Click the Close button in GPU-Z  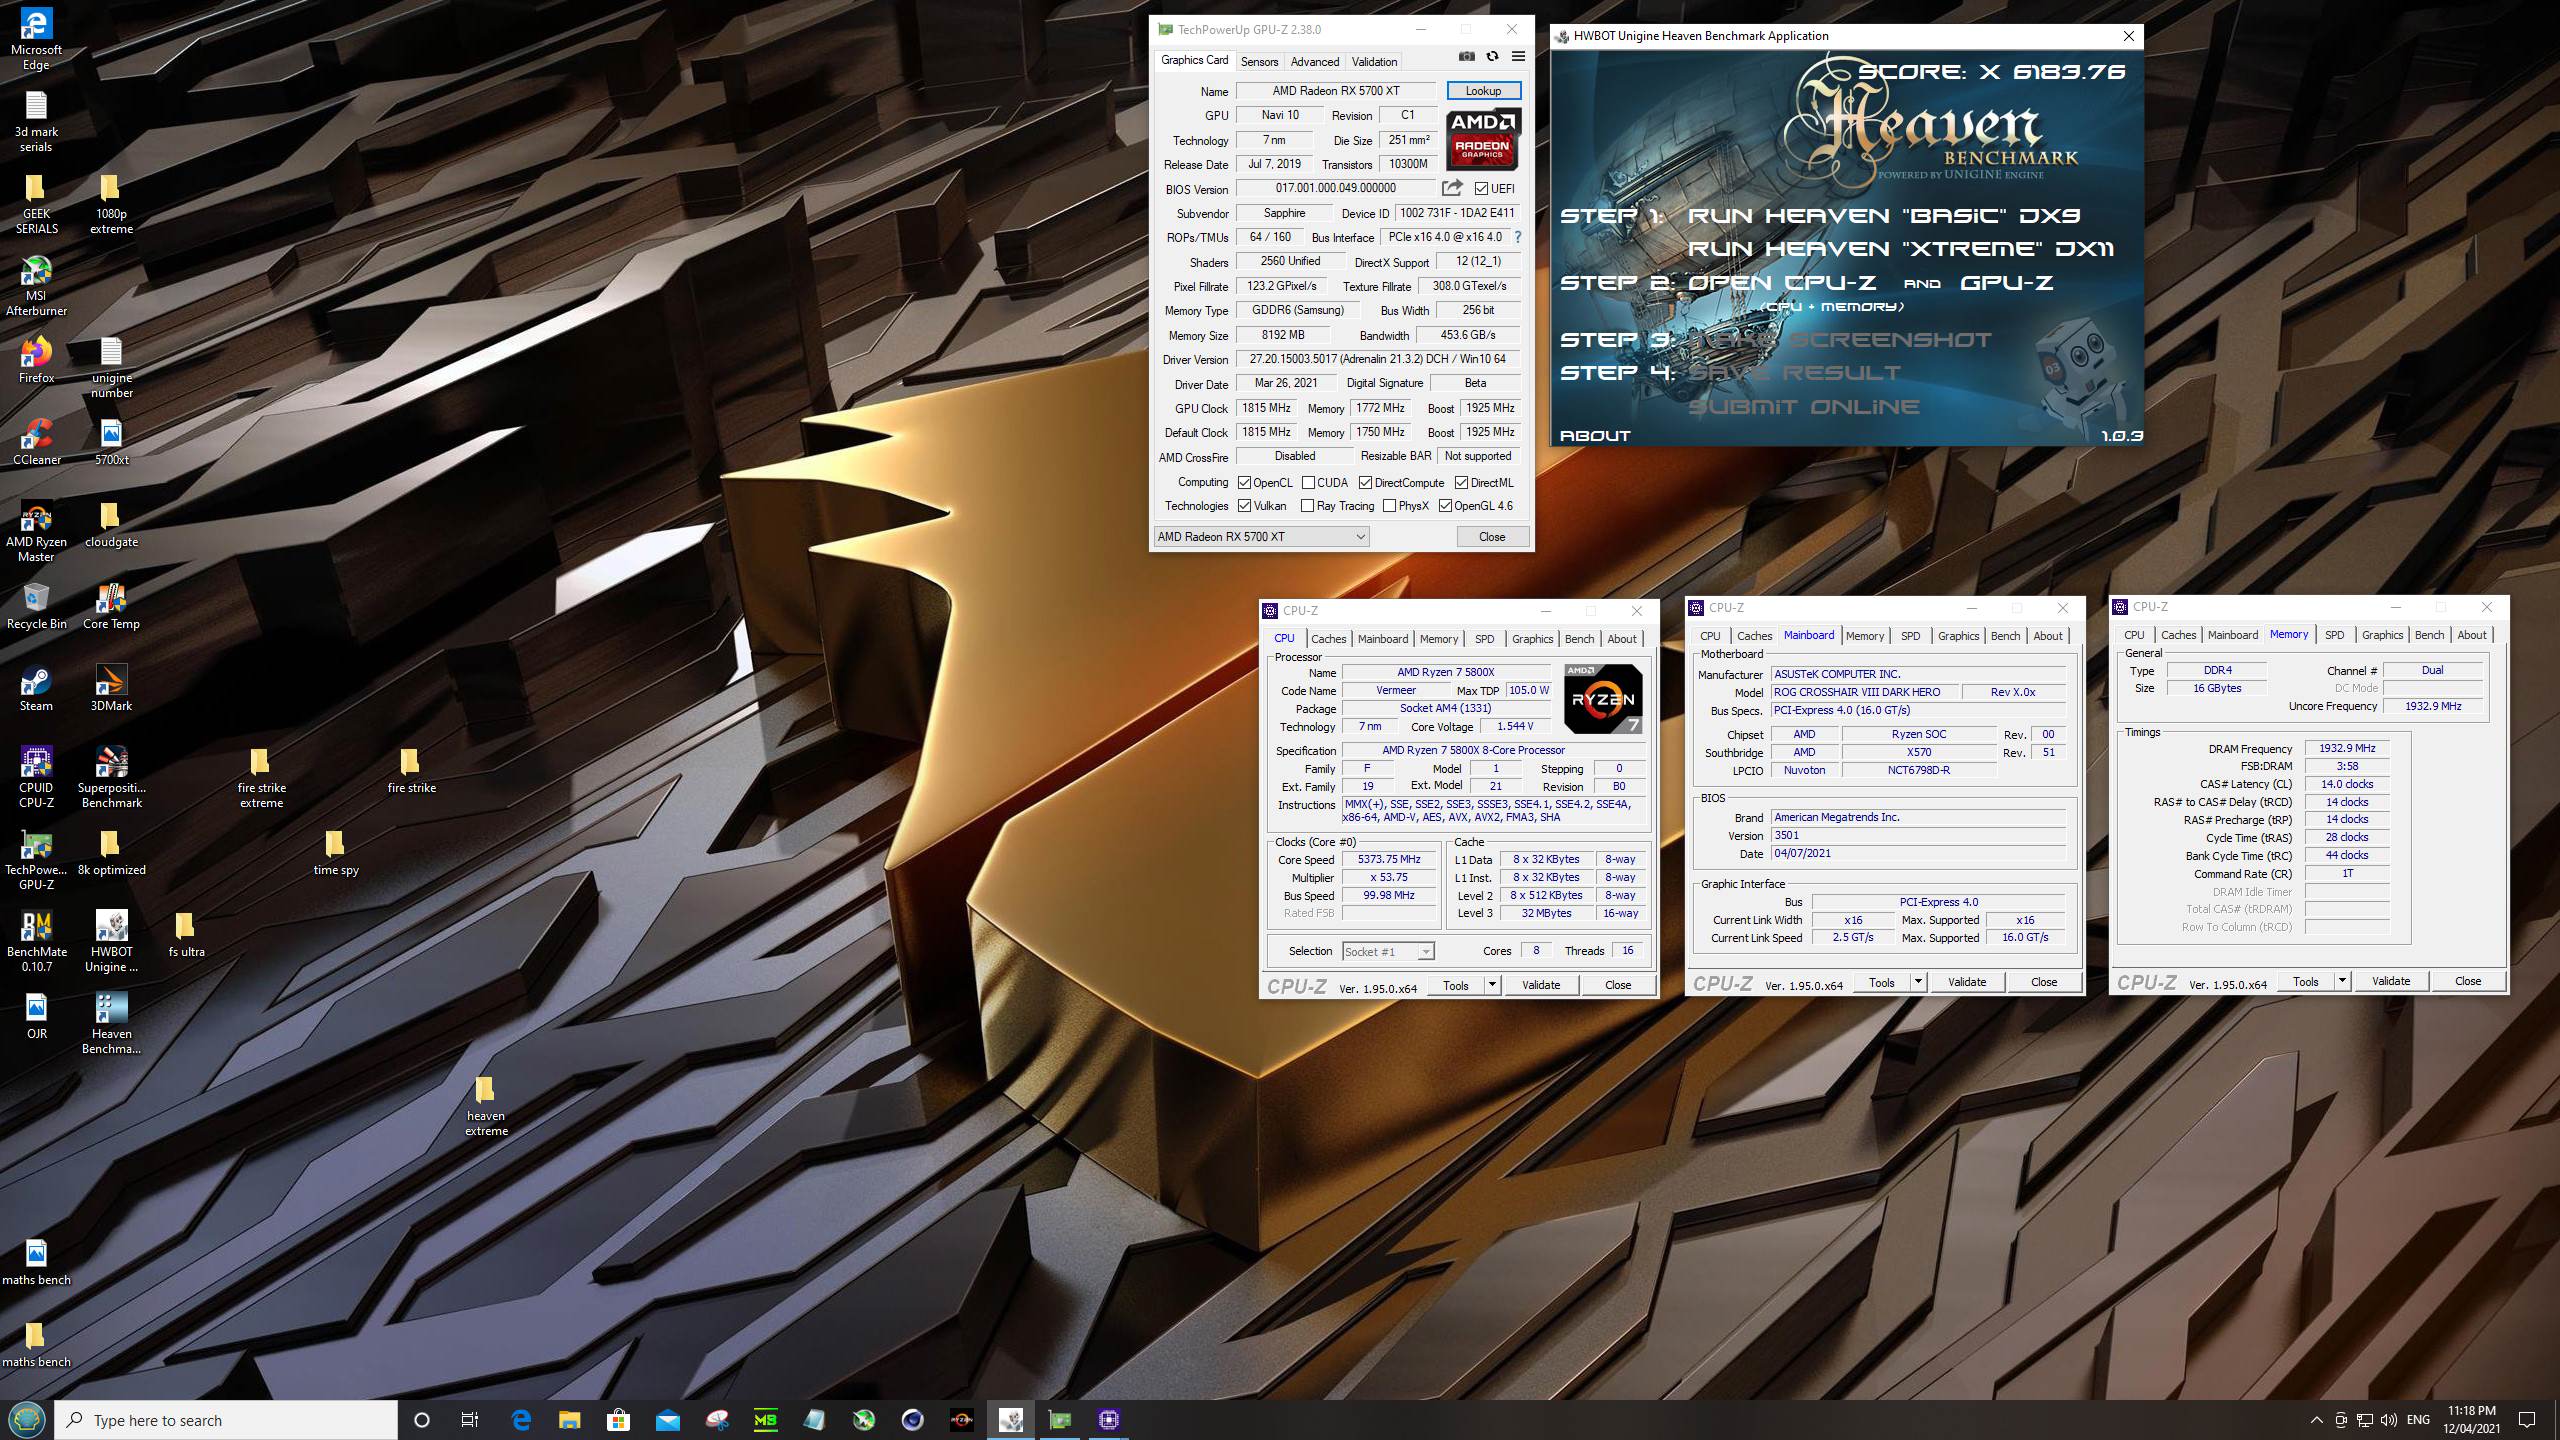1492,537
